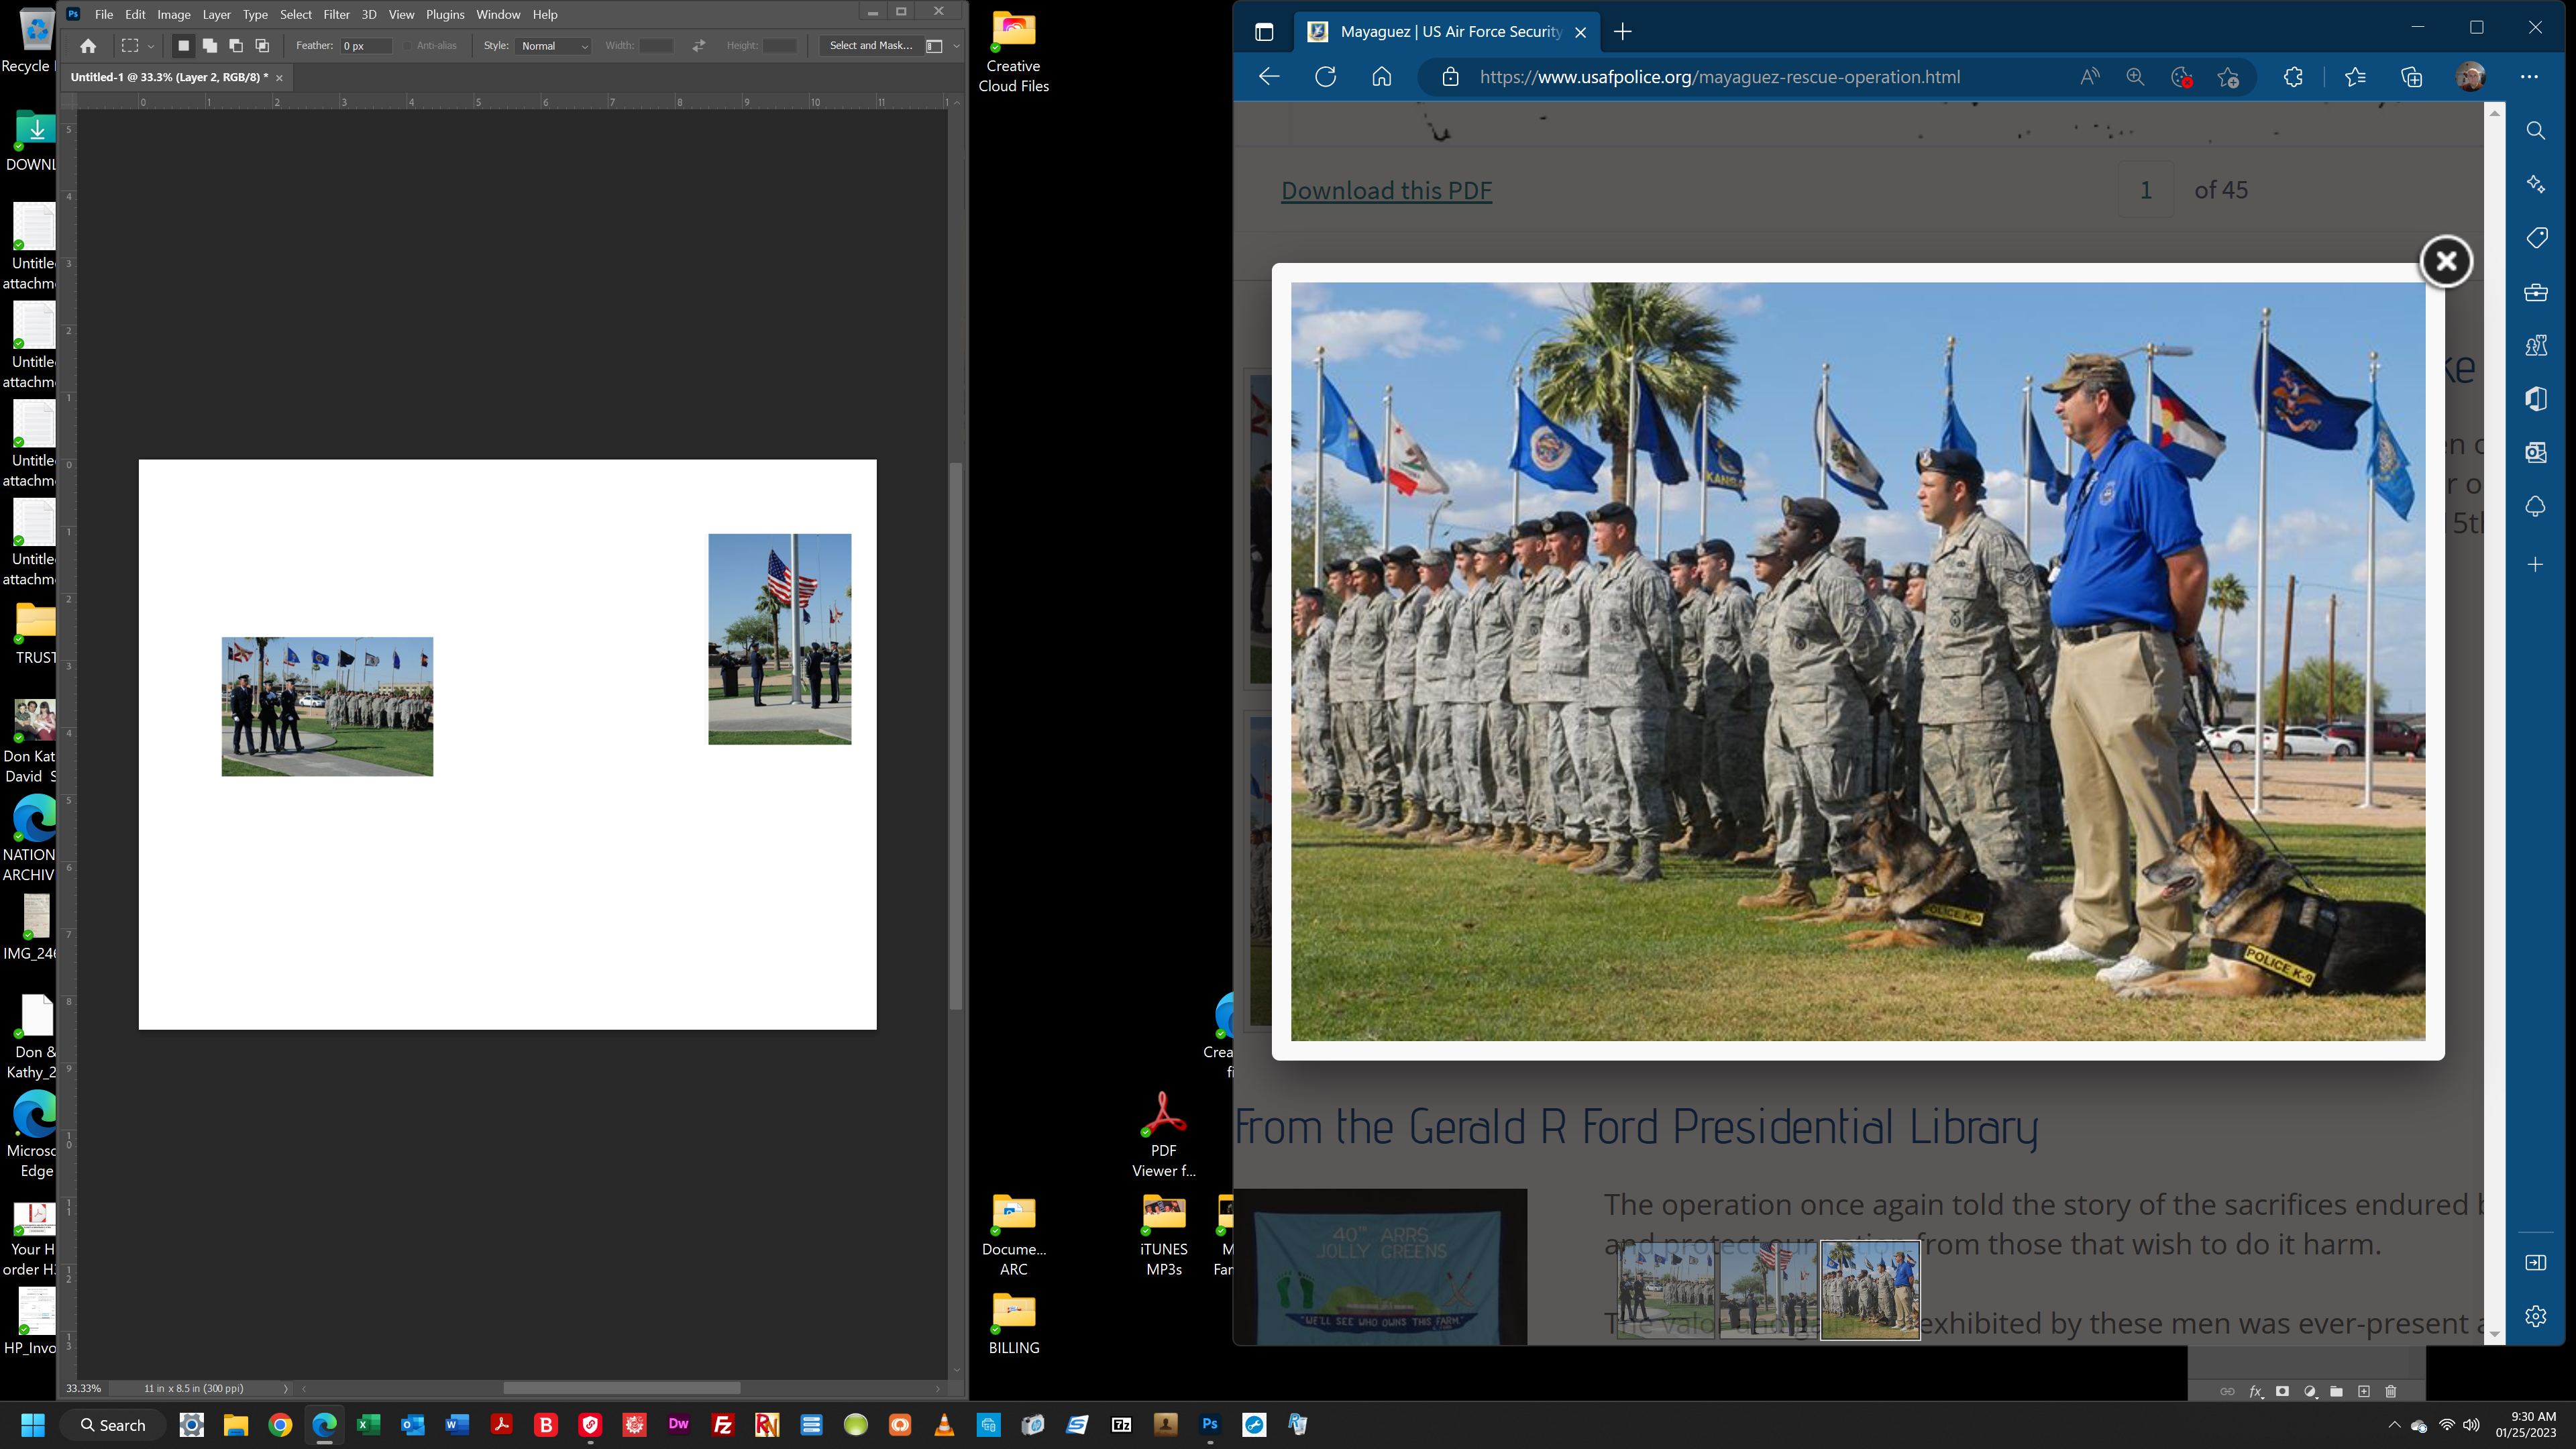Click the taskbar Search box
This screenshot has height=1449, width=2576.
(112, 1424)
